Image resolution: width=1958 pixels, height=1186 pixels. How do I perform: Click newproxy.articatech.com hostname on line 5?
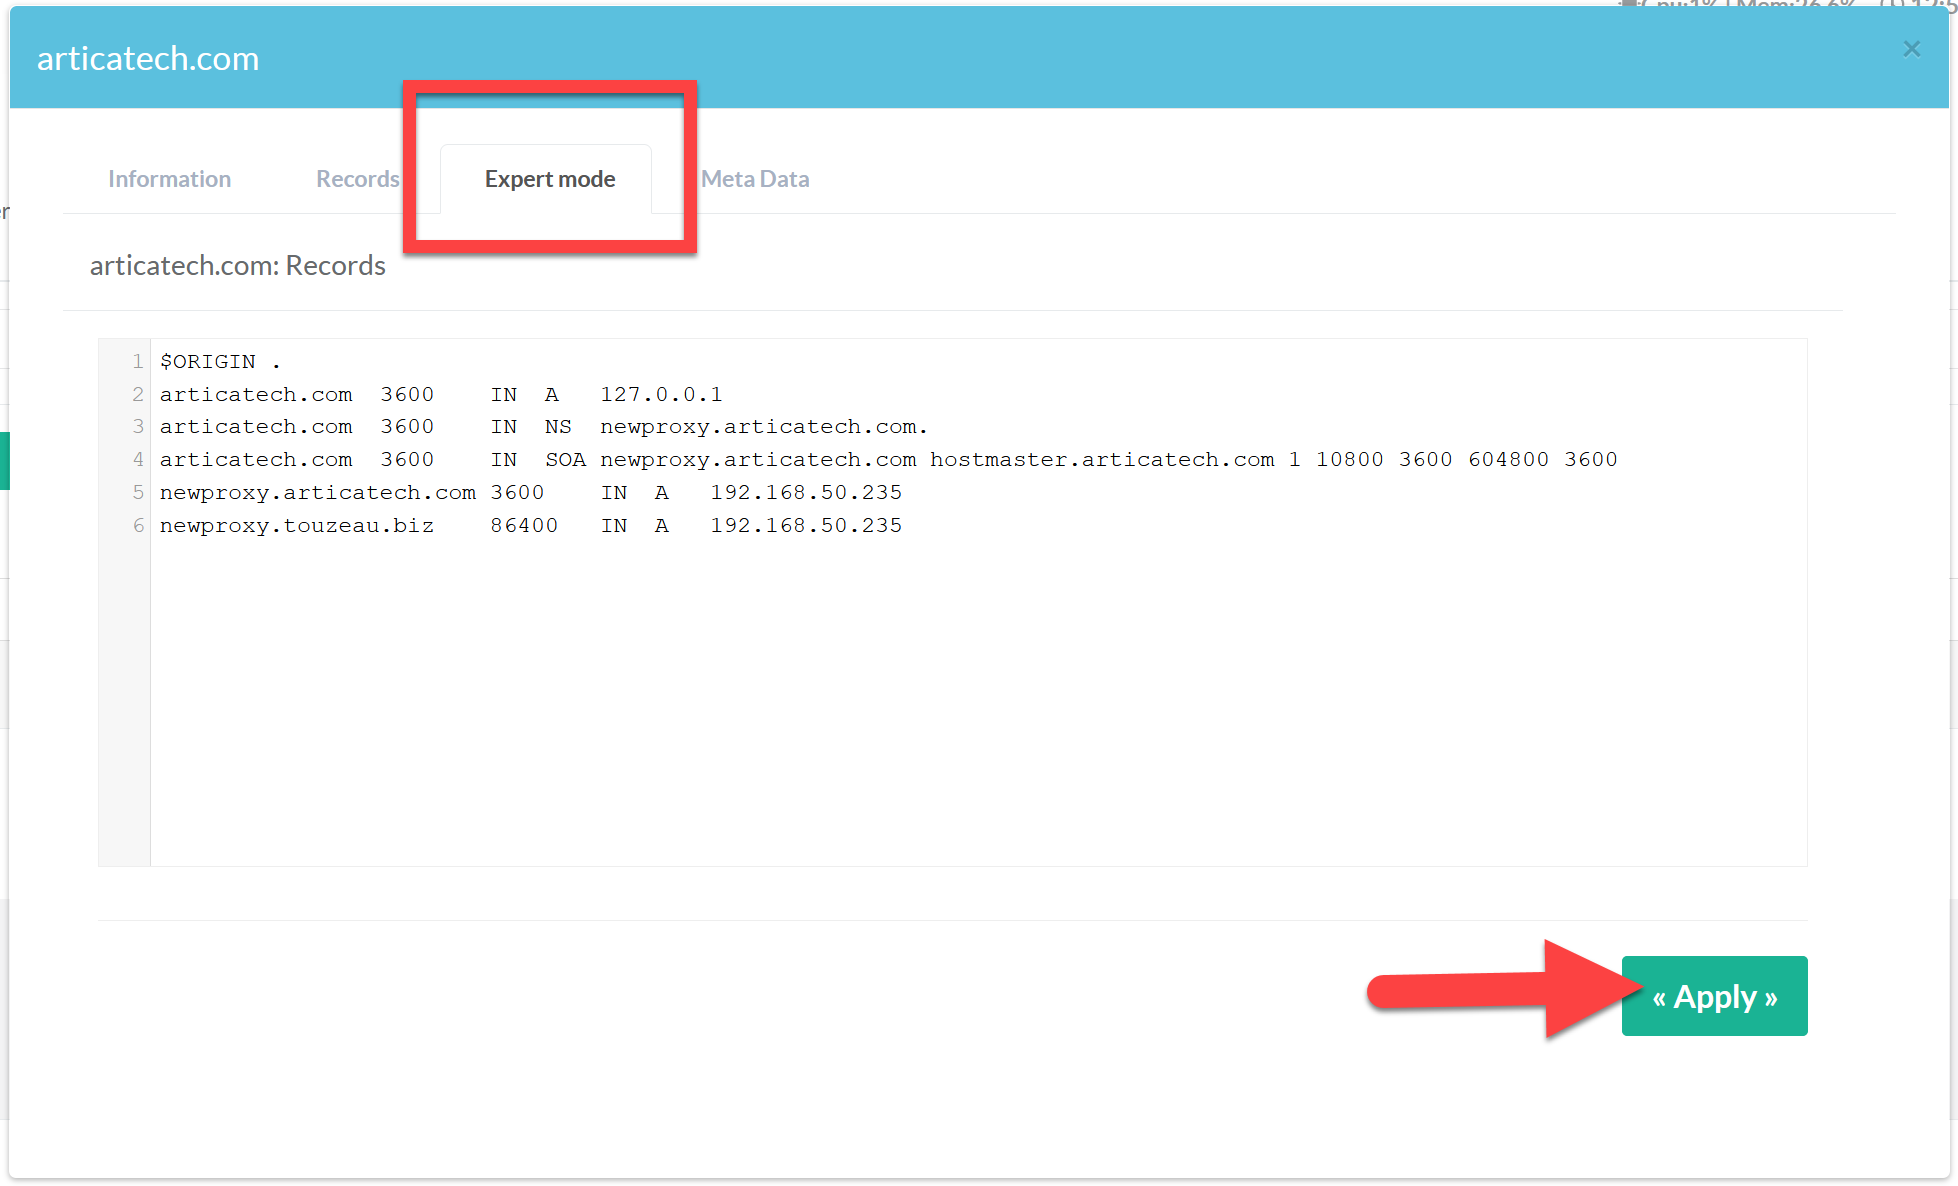tap(317, 493)
